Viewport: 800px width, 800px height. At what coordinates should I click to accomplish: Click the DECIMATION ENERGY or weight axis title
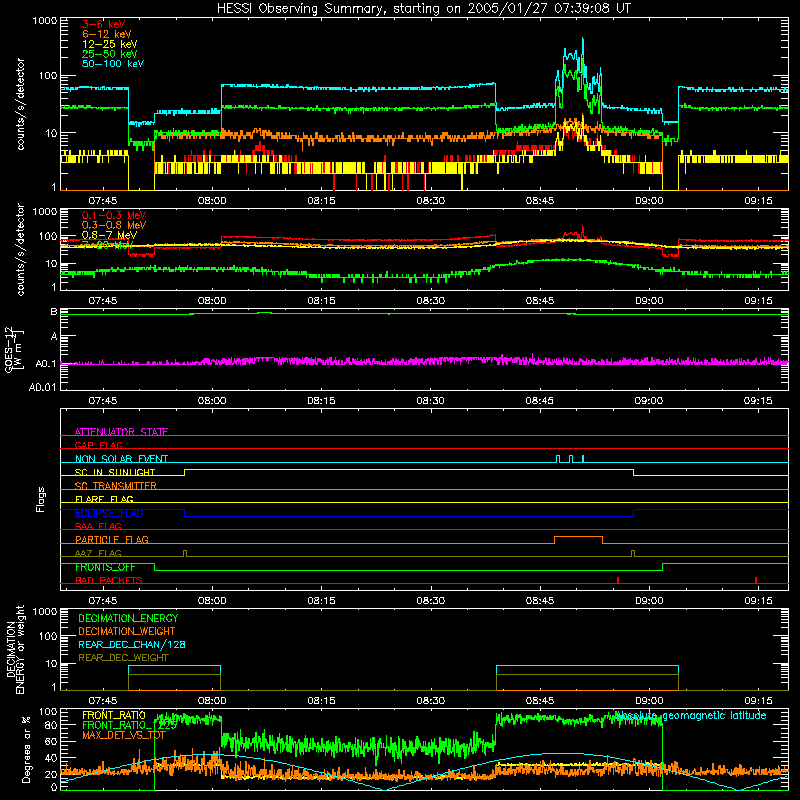pos(15,649)
